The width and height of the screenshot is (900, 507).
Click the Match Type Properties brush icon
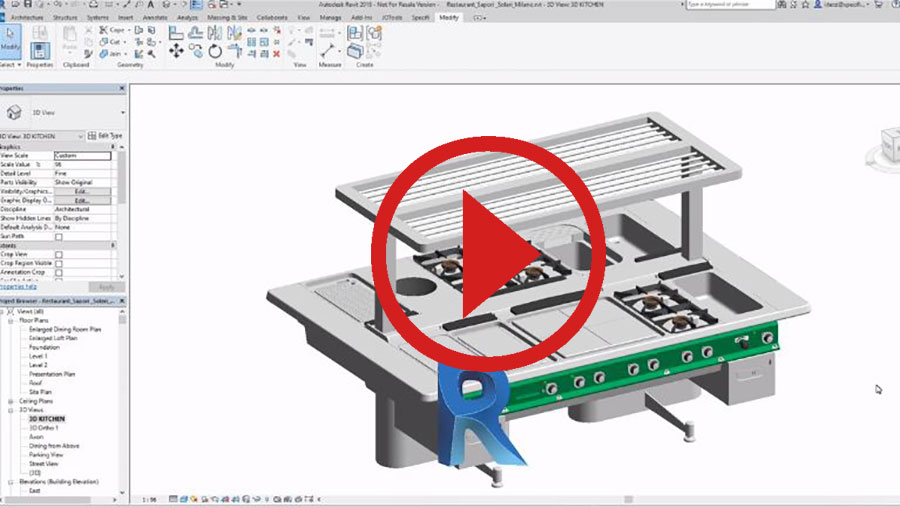pos(88,54)
